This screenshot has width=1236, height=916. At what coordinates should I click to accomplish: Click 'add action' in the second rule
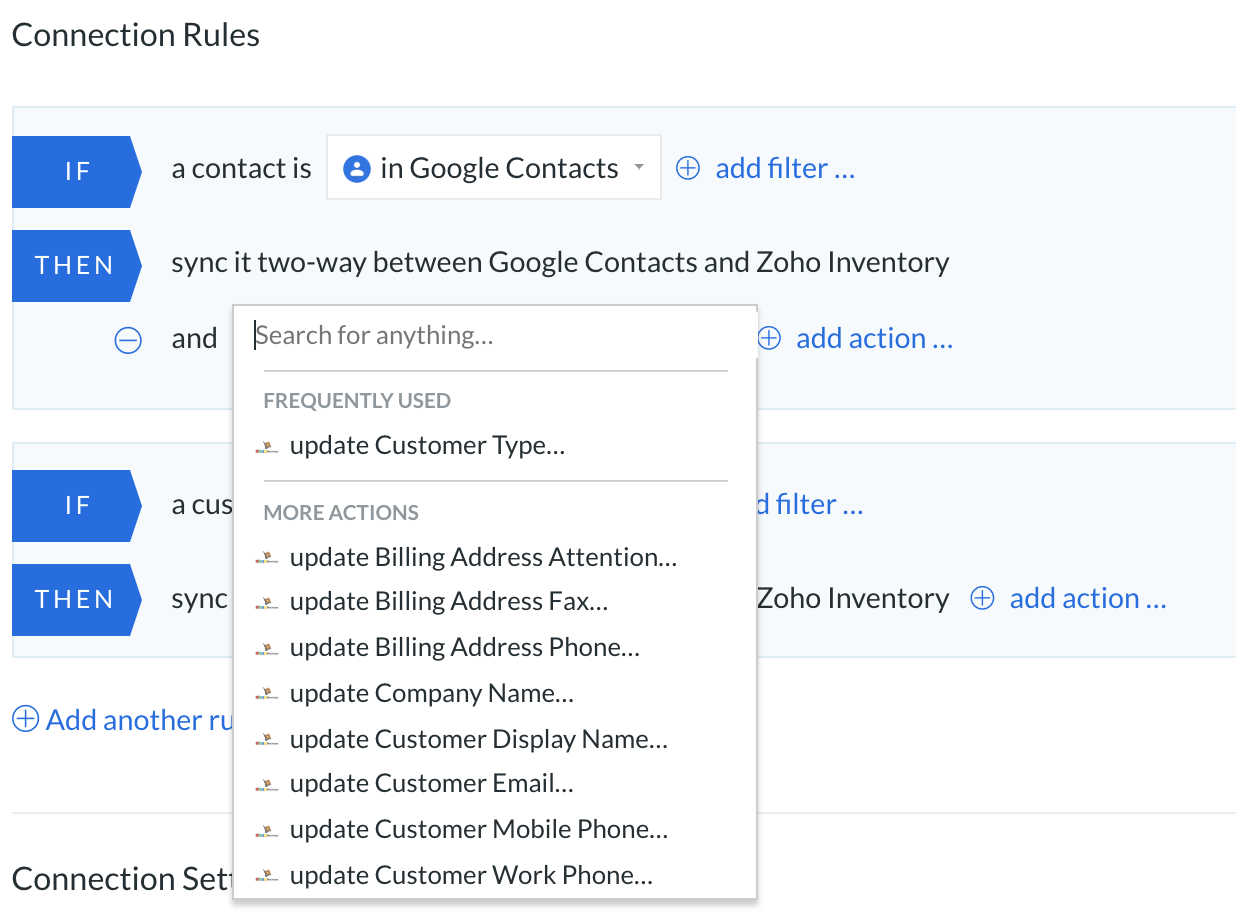pos(1088,598)
